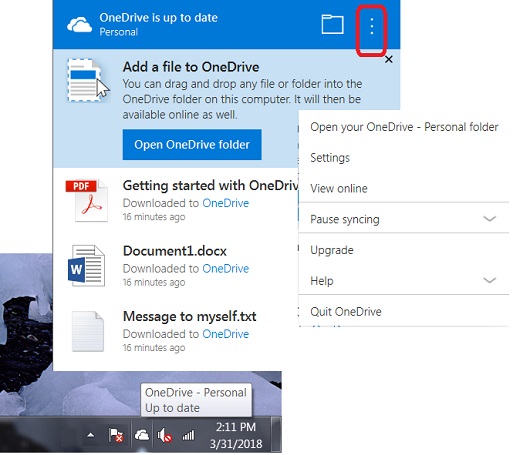Expand the Pause syncing chevron
This screenshot has width=520, height=455.
click(x=489, y=219)
